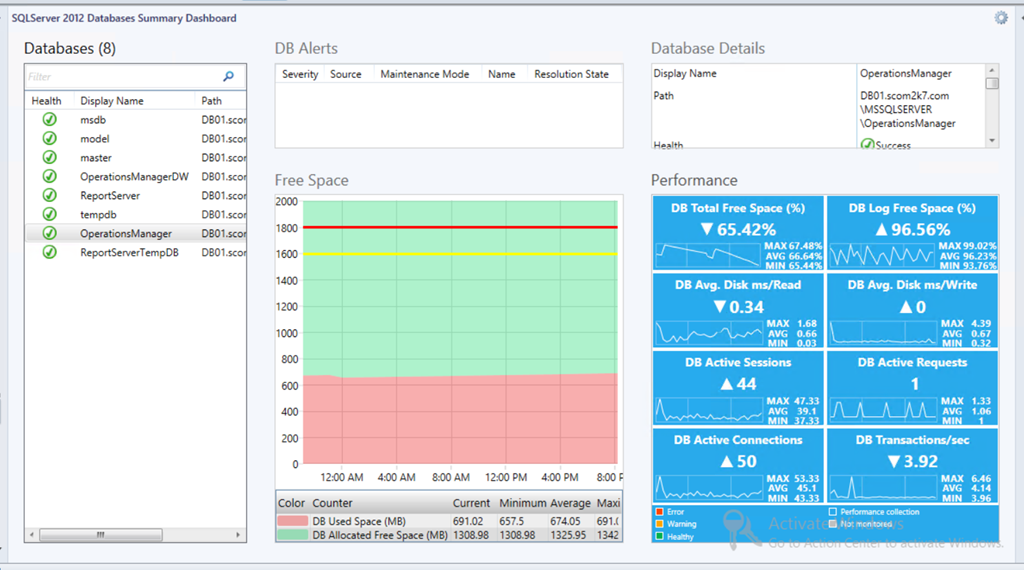Screen dimensions: 1024x570
Task: Sort alerts by Resolution State column
Action: [x=571, y=74]
